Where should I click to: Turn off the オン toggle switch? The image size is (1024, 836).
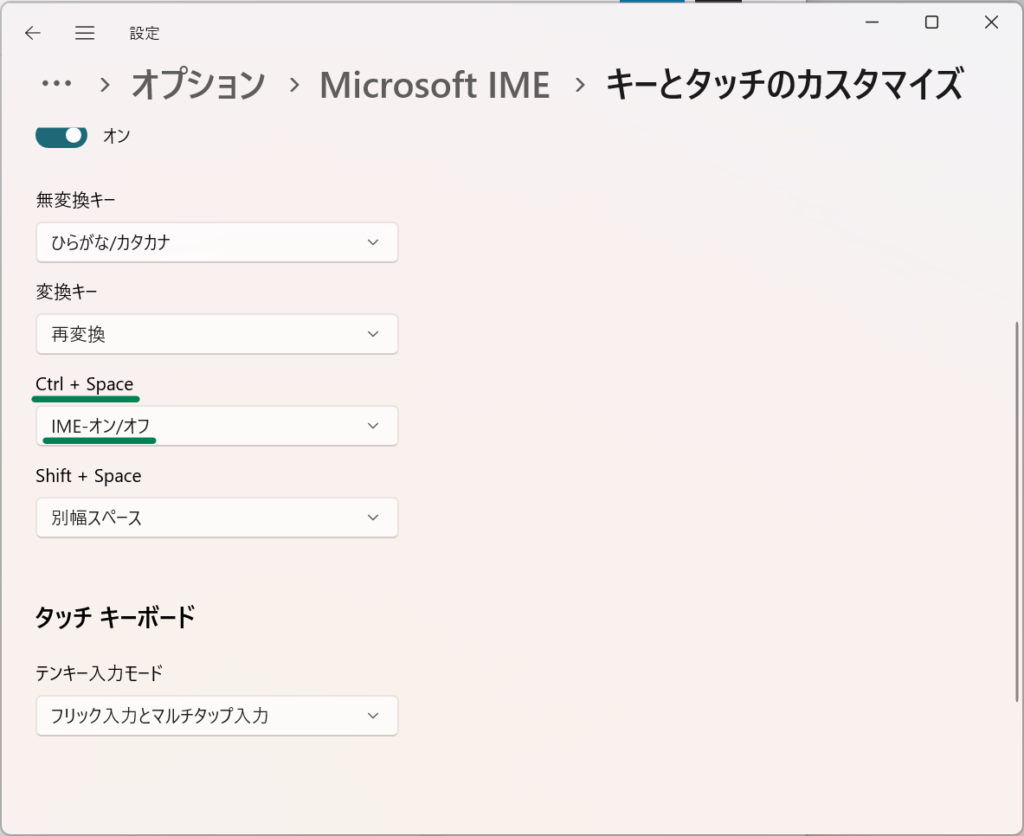click(61, 136)
